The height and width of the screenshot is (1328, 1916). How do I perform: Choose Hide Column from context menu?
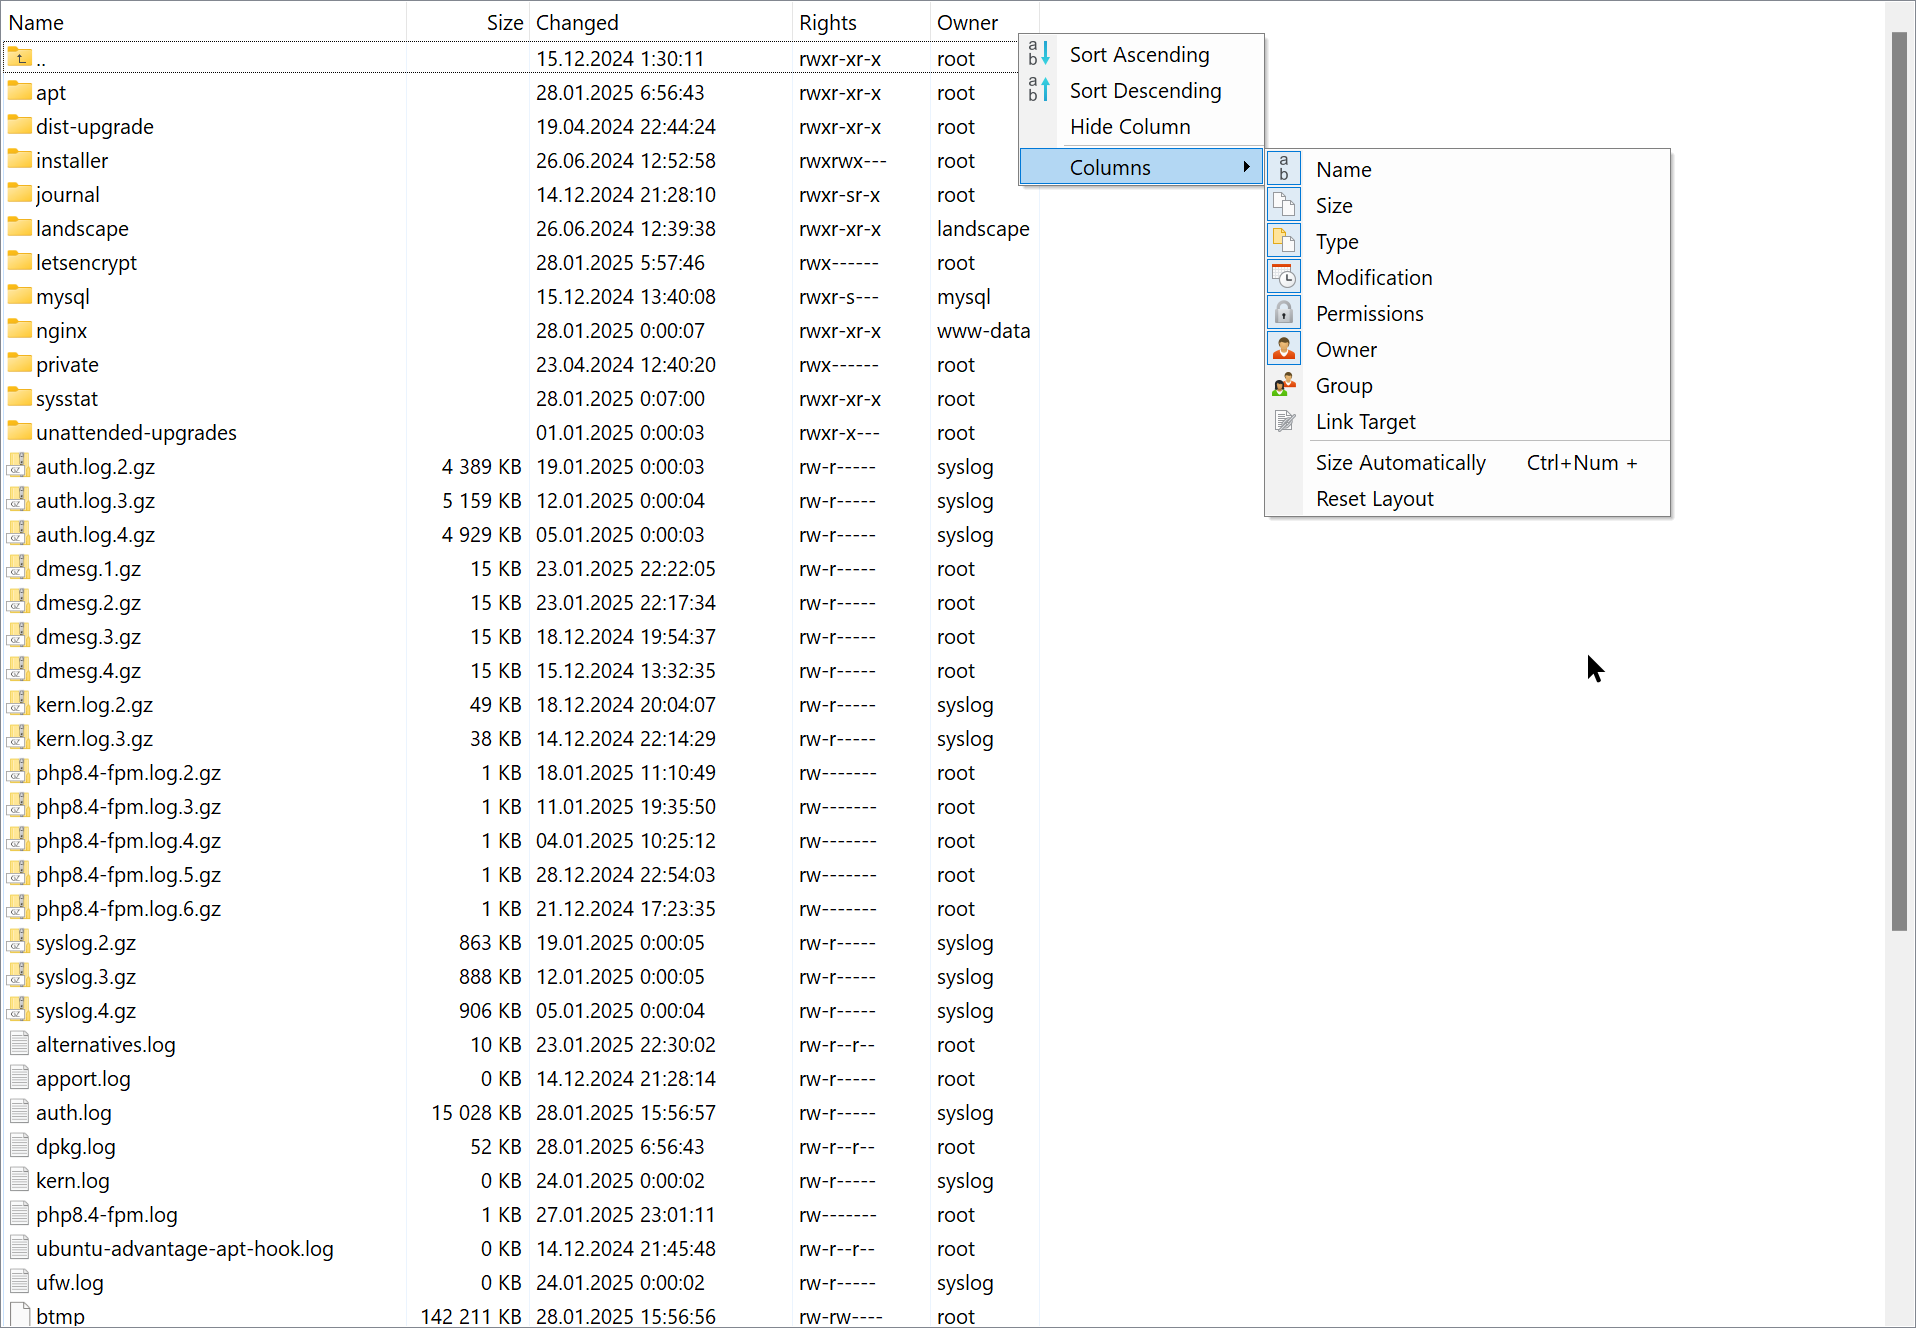(x=1130, y=127)
